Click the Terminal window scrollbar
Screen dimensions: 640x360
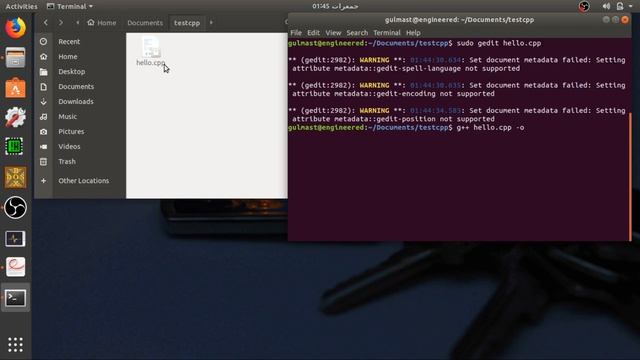point(630,176)
